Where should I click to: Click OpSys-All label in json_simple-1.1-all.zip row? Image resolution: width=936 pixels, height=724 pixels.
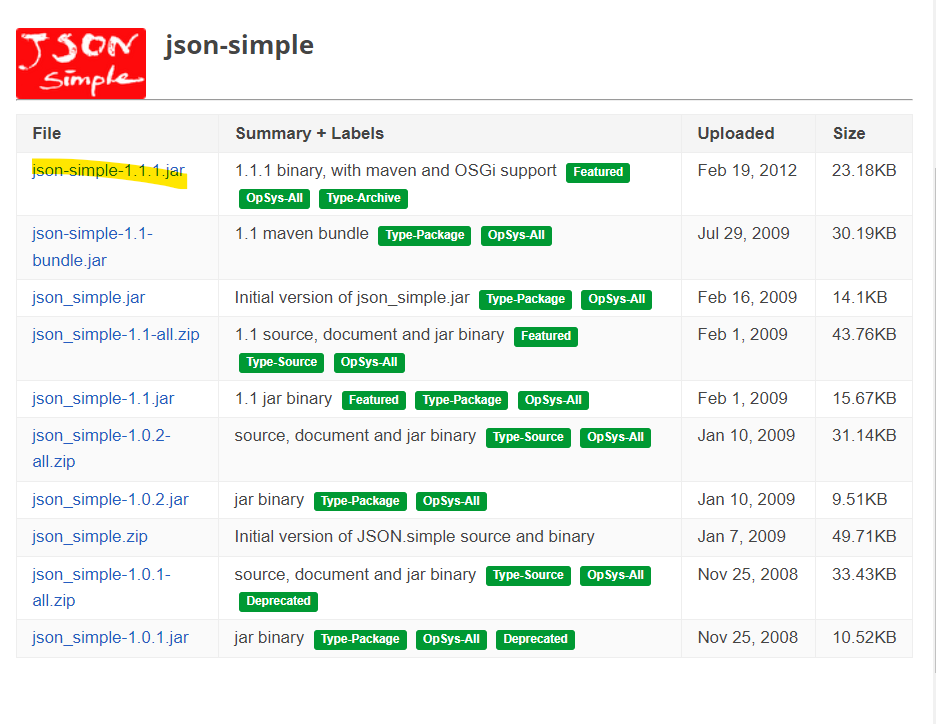click(368, 362)
